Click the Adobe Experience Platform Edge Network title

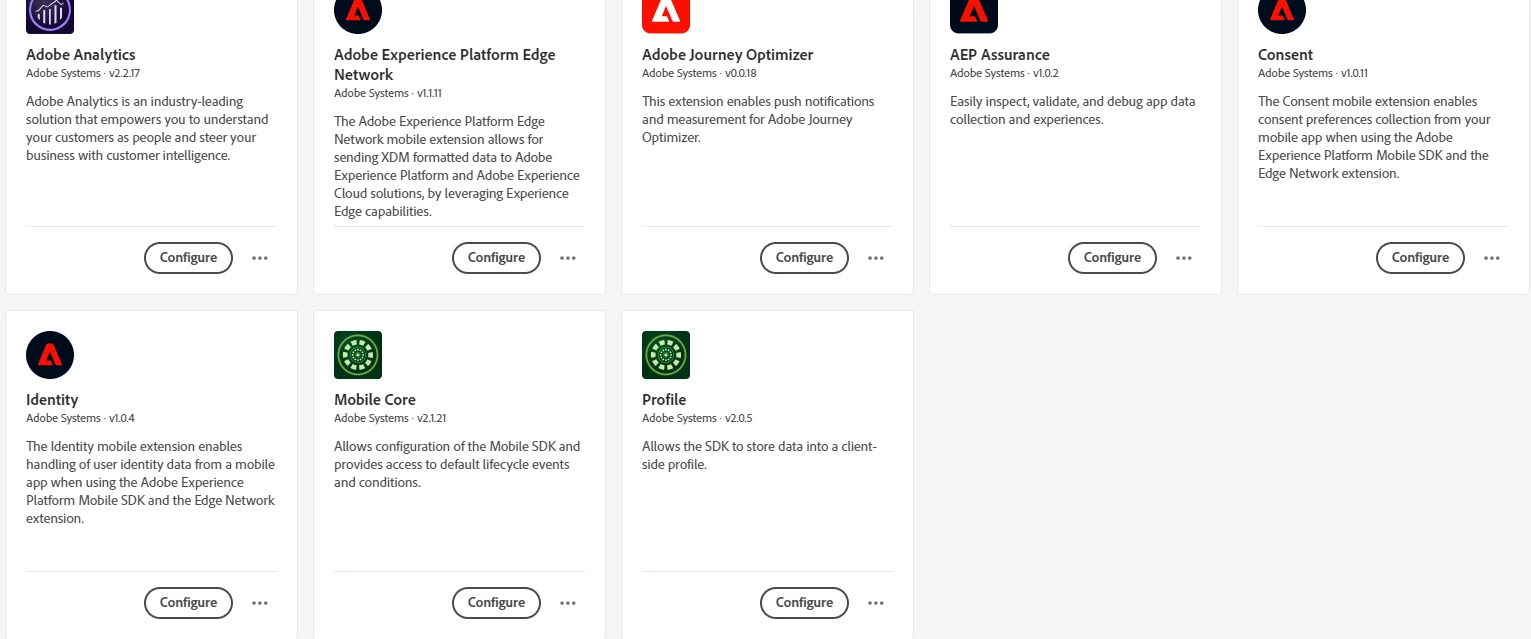[x=445, y=65]
